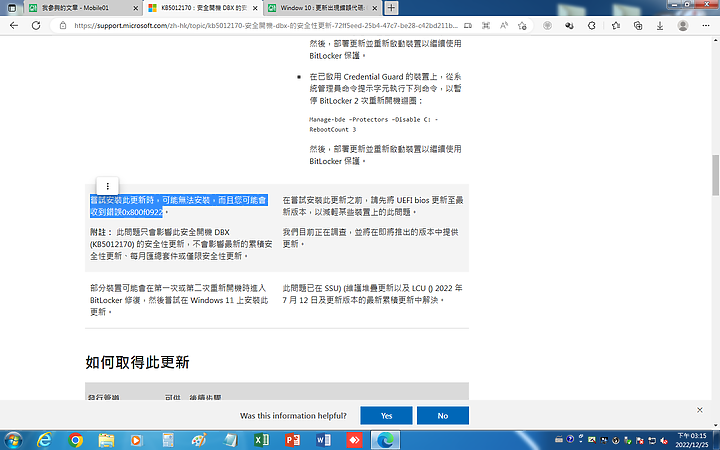Open the Calculator from taskbar
The height and width of the screenshot is (450, 720).
pyautogui.click(x=168, y=440)
